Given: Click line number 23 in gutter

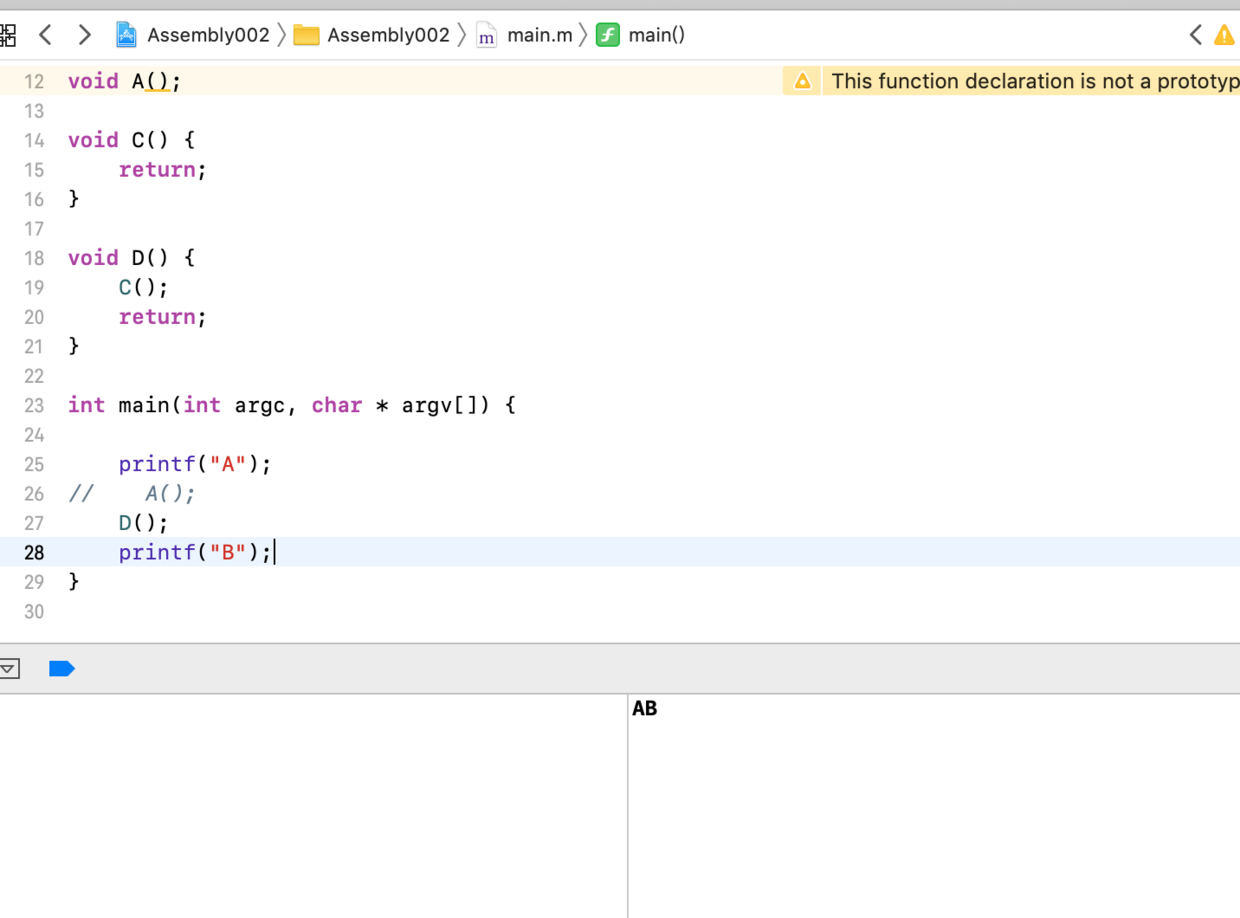Looking at the screenshot, I should (34, 405).
